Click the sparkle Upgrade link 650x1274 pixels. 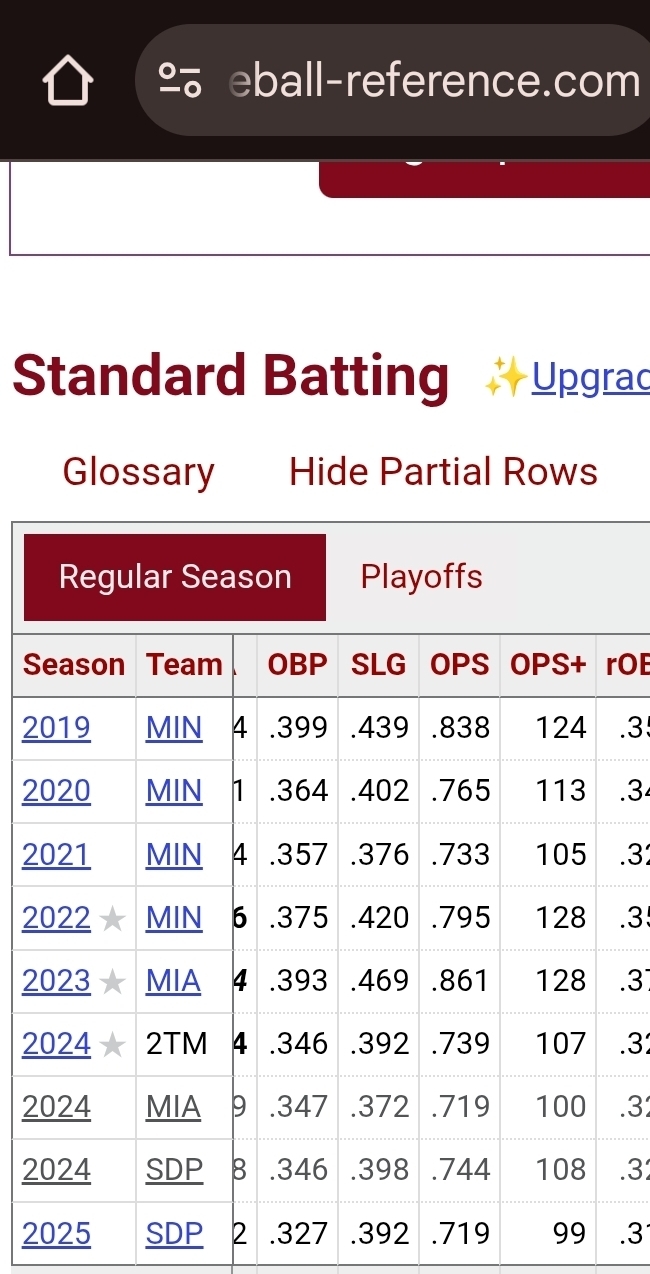[589, 377]
